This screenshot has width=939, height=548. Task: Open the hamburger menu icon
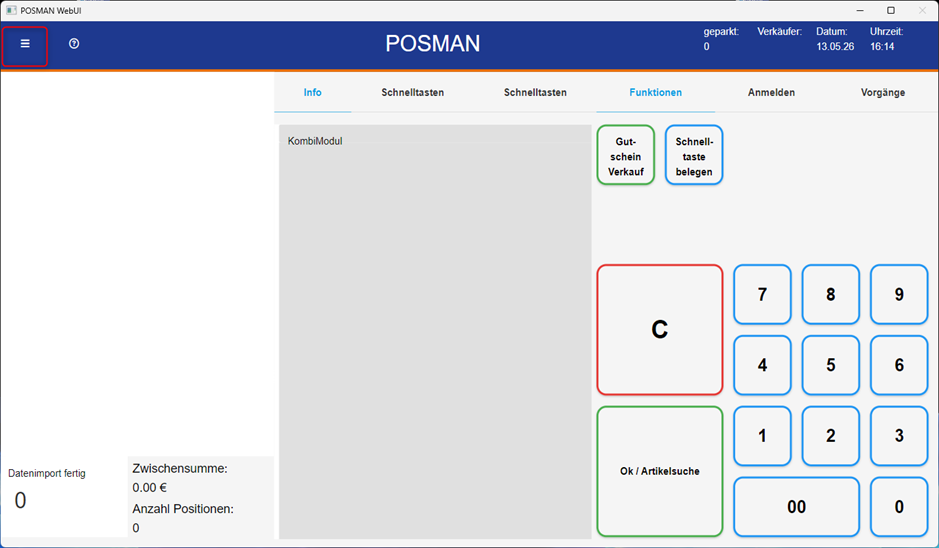tap(25, 44)
